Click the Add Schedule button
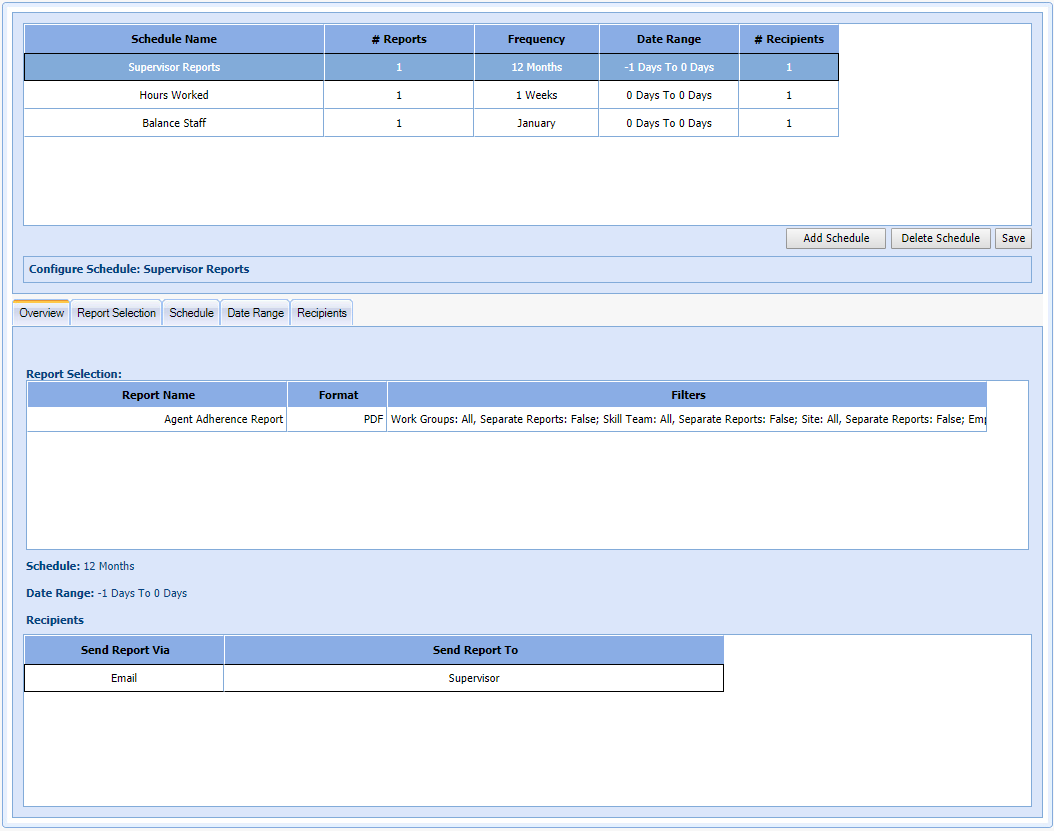1054x831 pixels. [836, 238]
